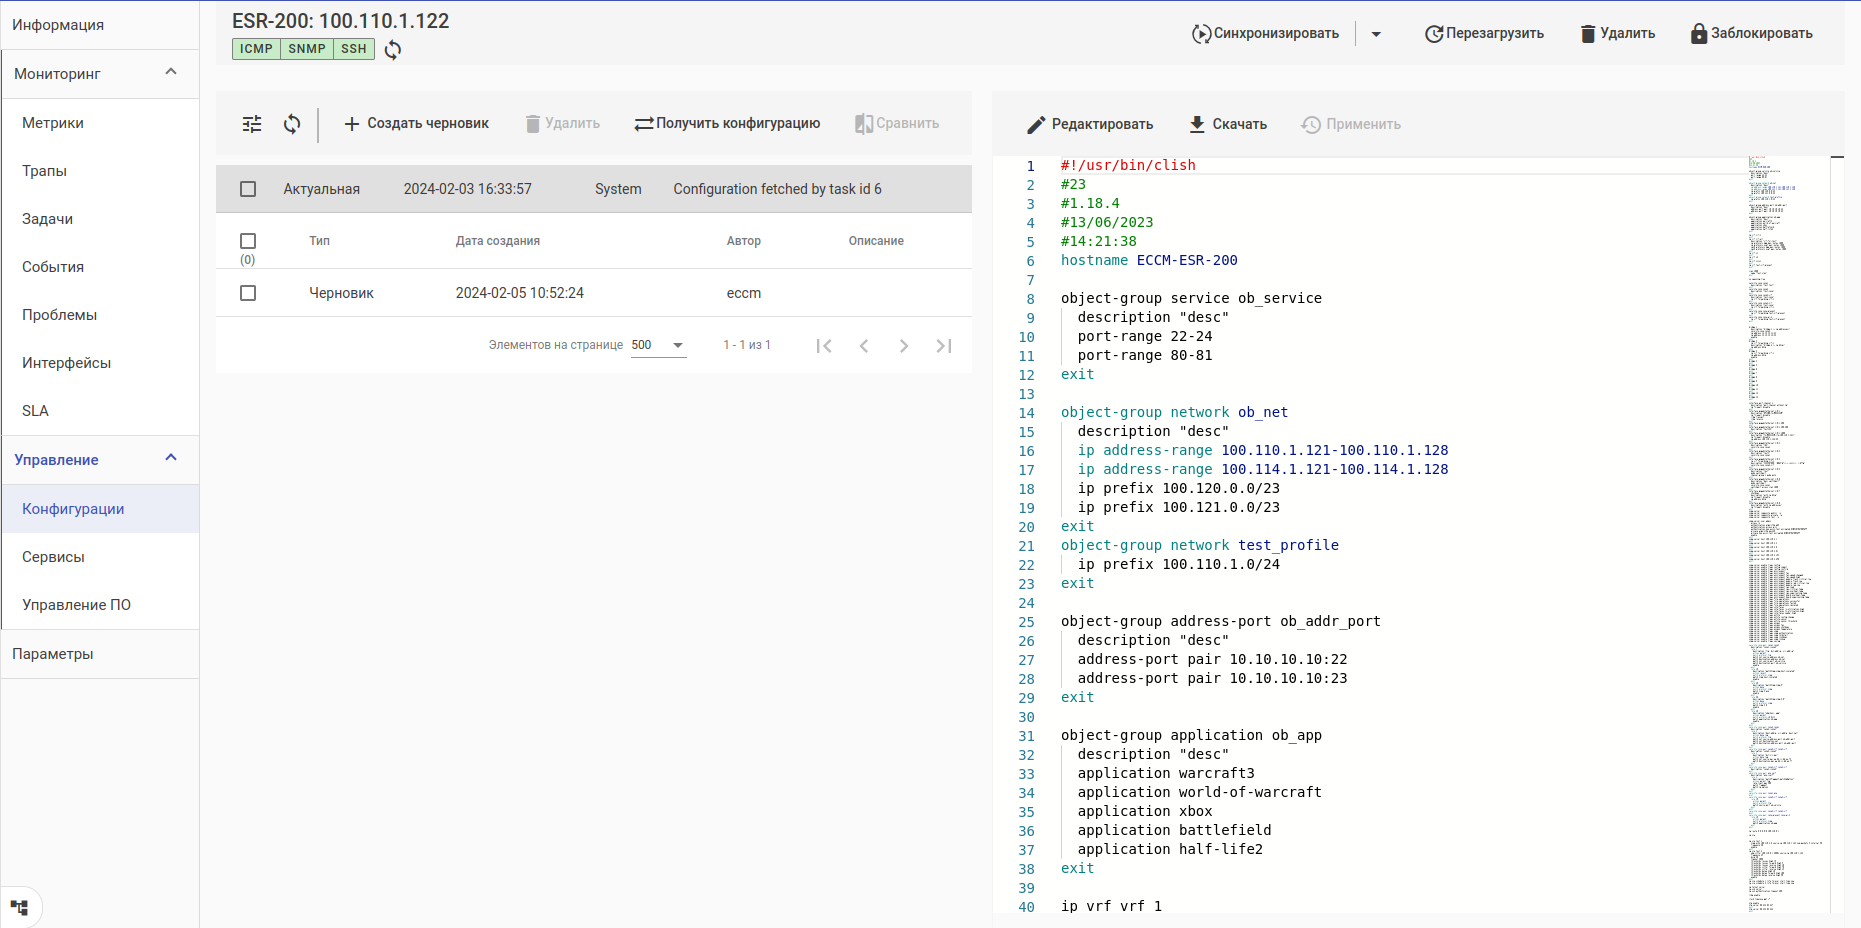Screen dimensions: 1861x928
Task: Open the Интерфейсы menu item
Action: point(66,363)
